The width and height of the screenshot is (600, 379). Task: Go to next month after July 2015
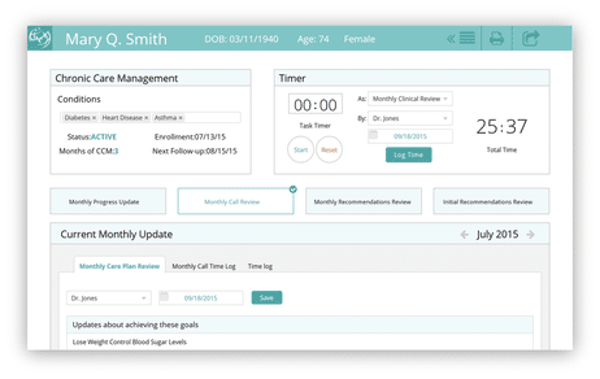[530, 234]
